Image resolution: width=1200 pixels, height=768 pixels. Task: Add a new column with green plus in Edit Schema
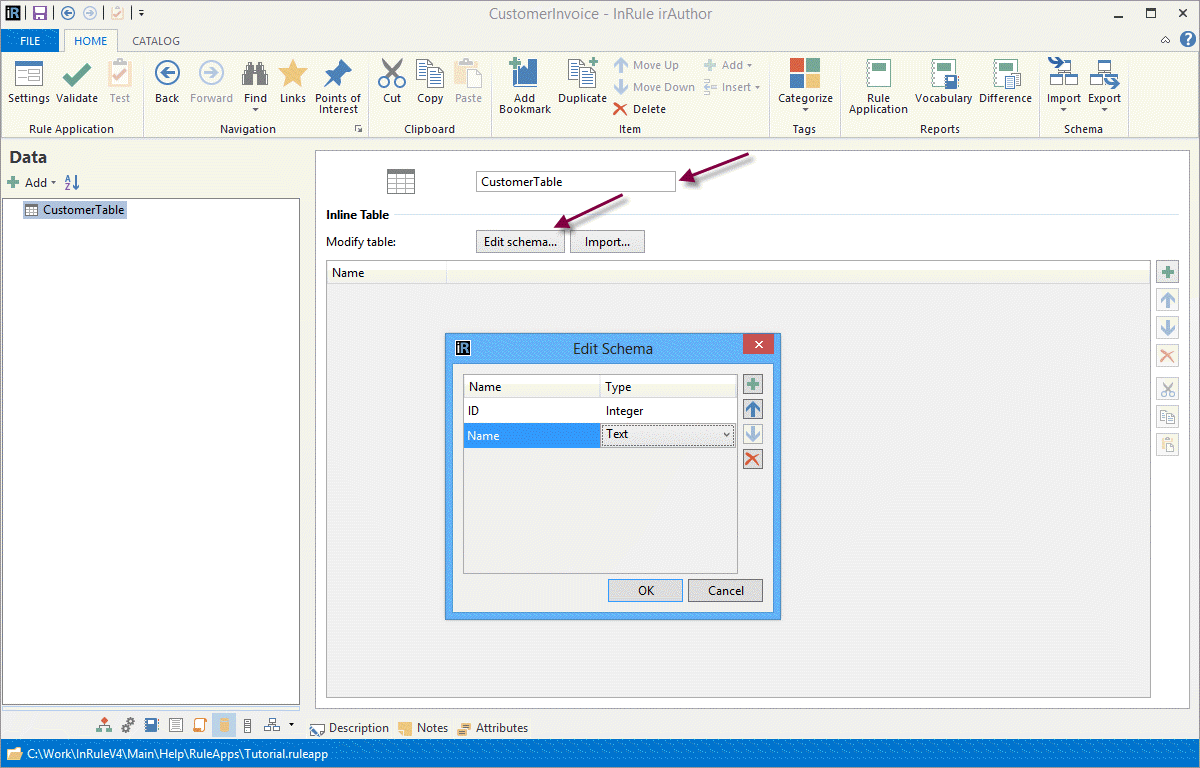753,384
